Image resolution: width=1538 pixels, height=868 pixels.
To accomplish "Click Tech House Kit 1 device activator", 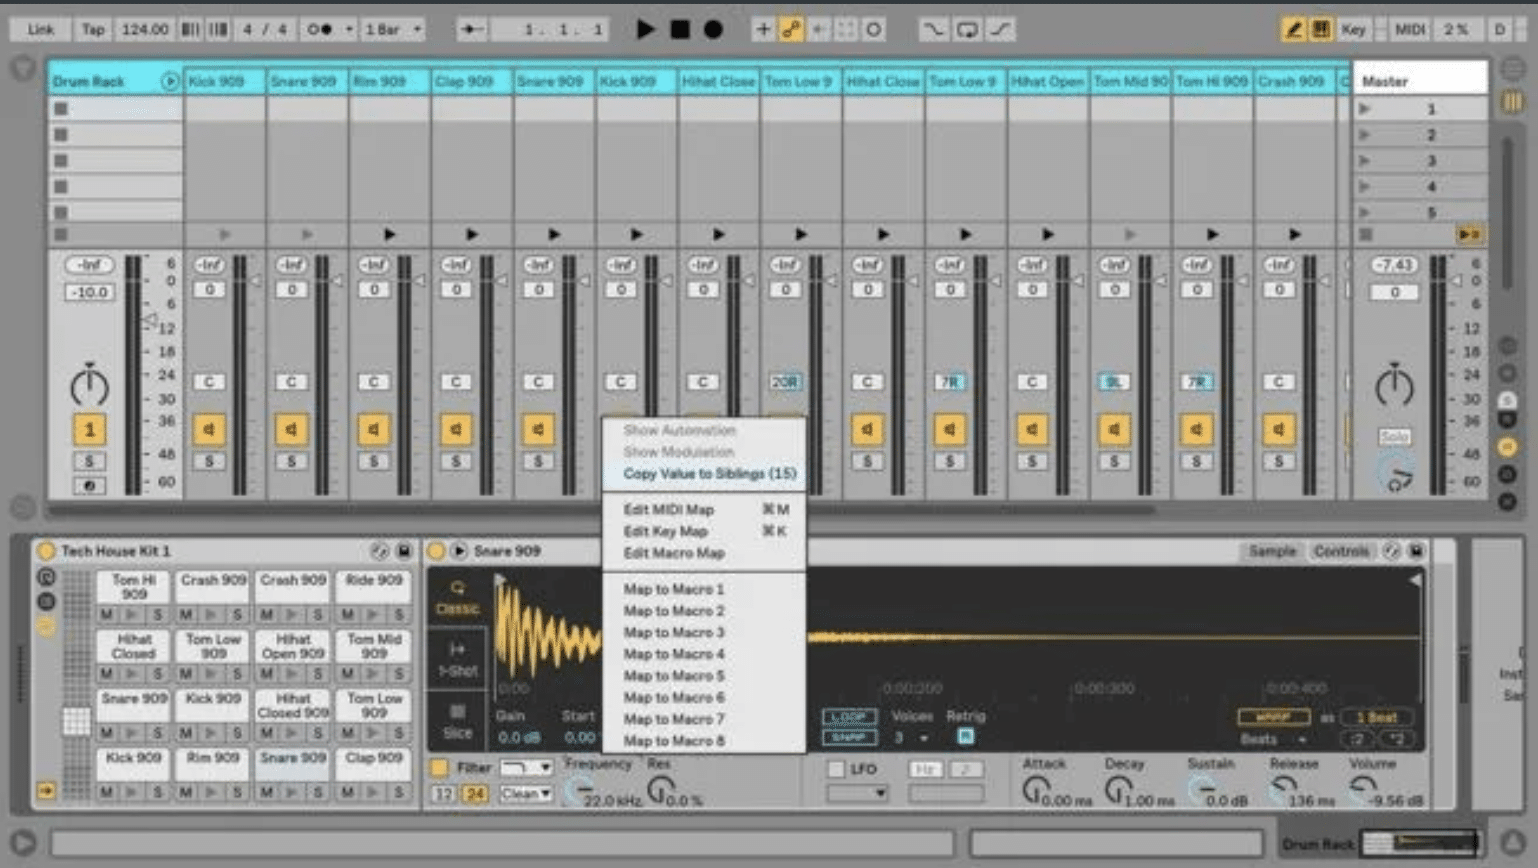I will [46, 551].
